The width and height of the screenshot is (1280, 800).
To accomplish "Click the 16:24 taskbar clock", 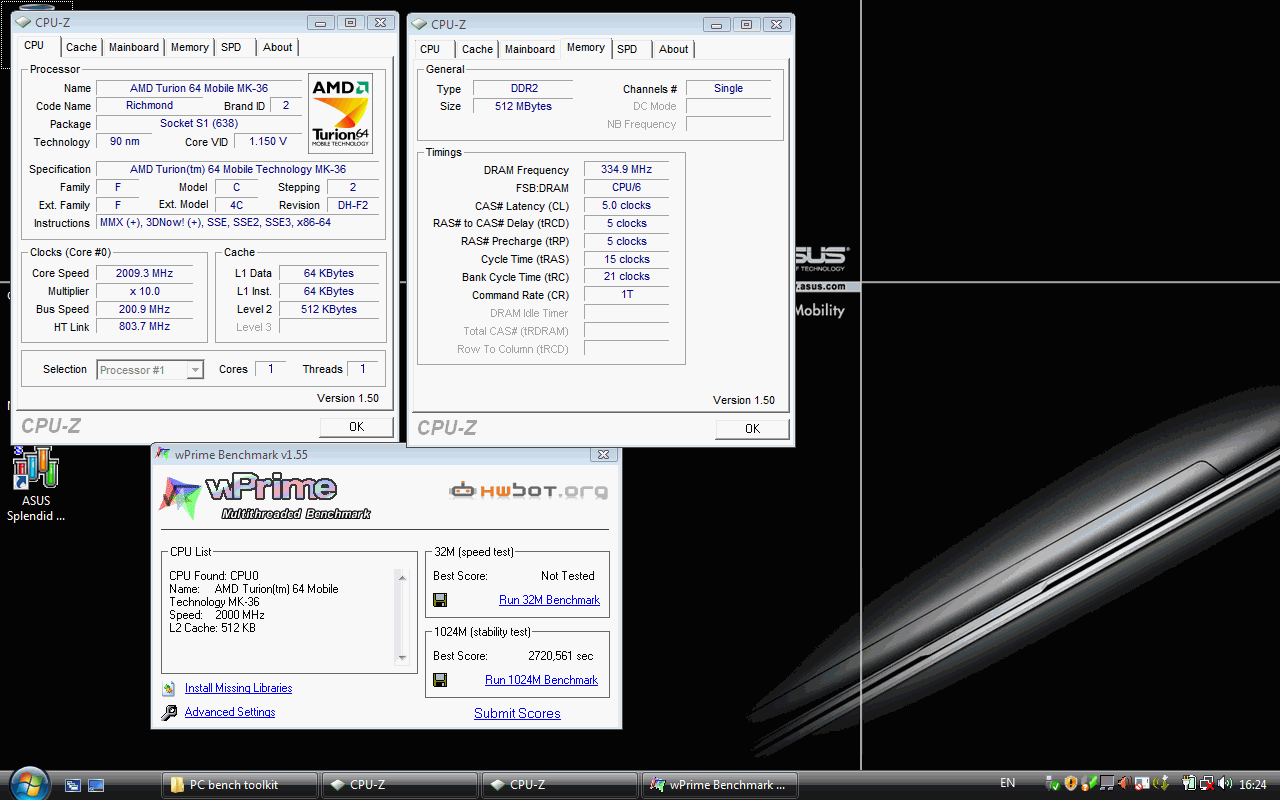I will tap(1253, 785).
